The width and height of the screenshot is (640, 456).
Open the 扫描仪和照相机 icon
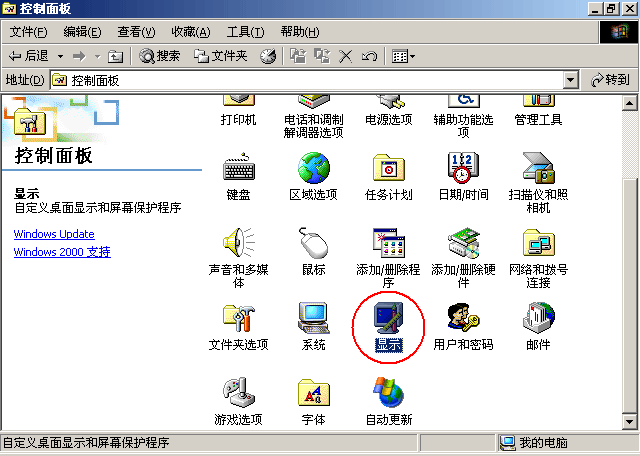pos(538,167)
